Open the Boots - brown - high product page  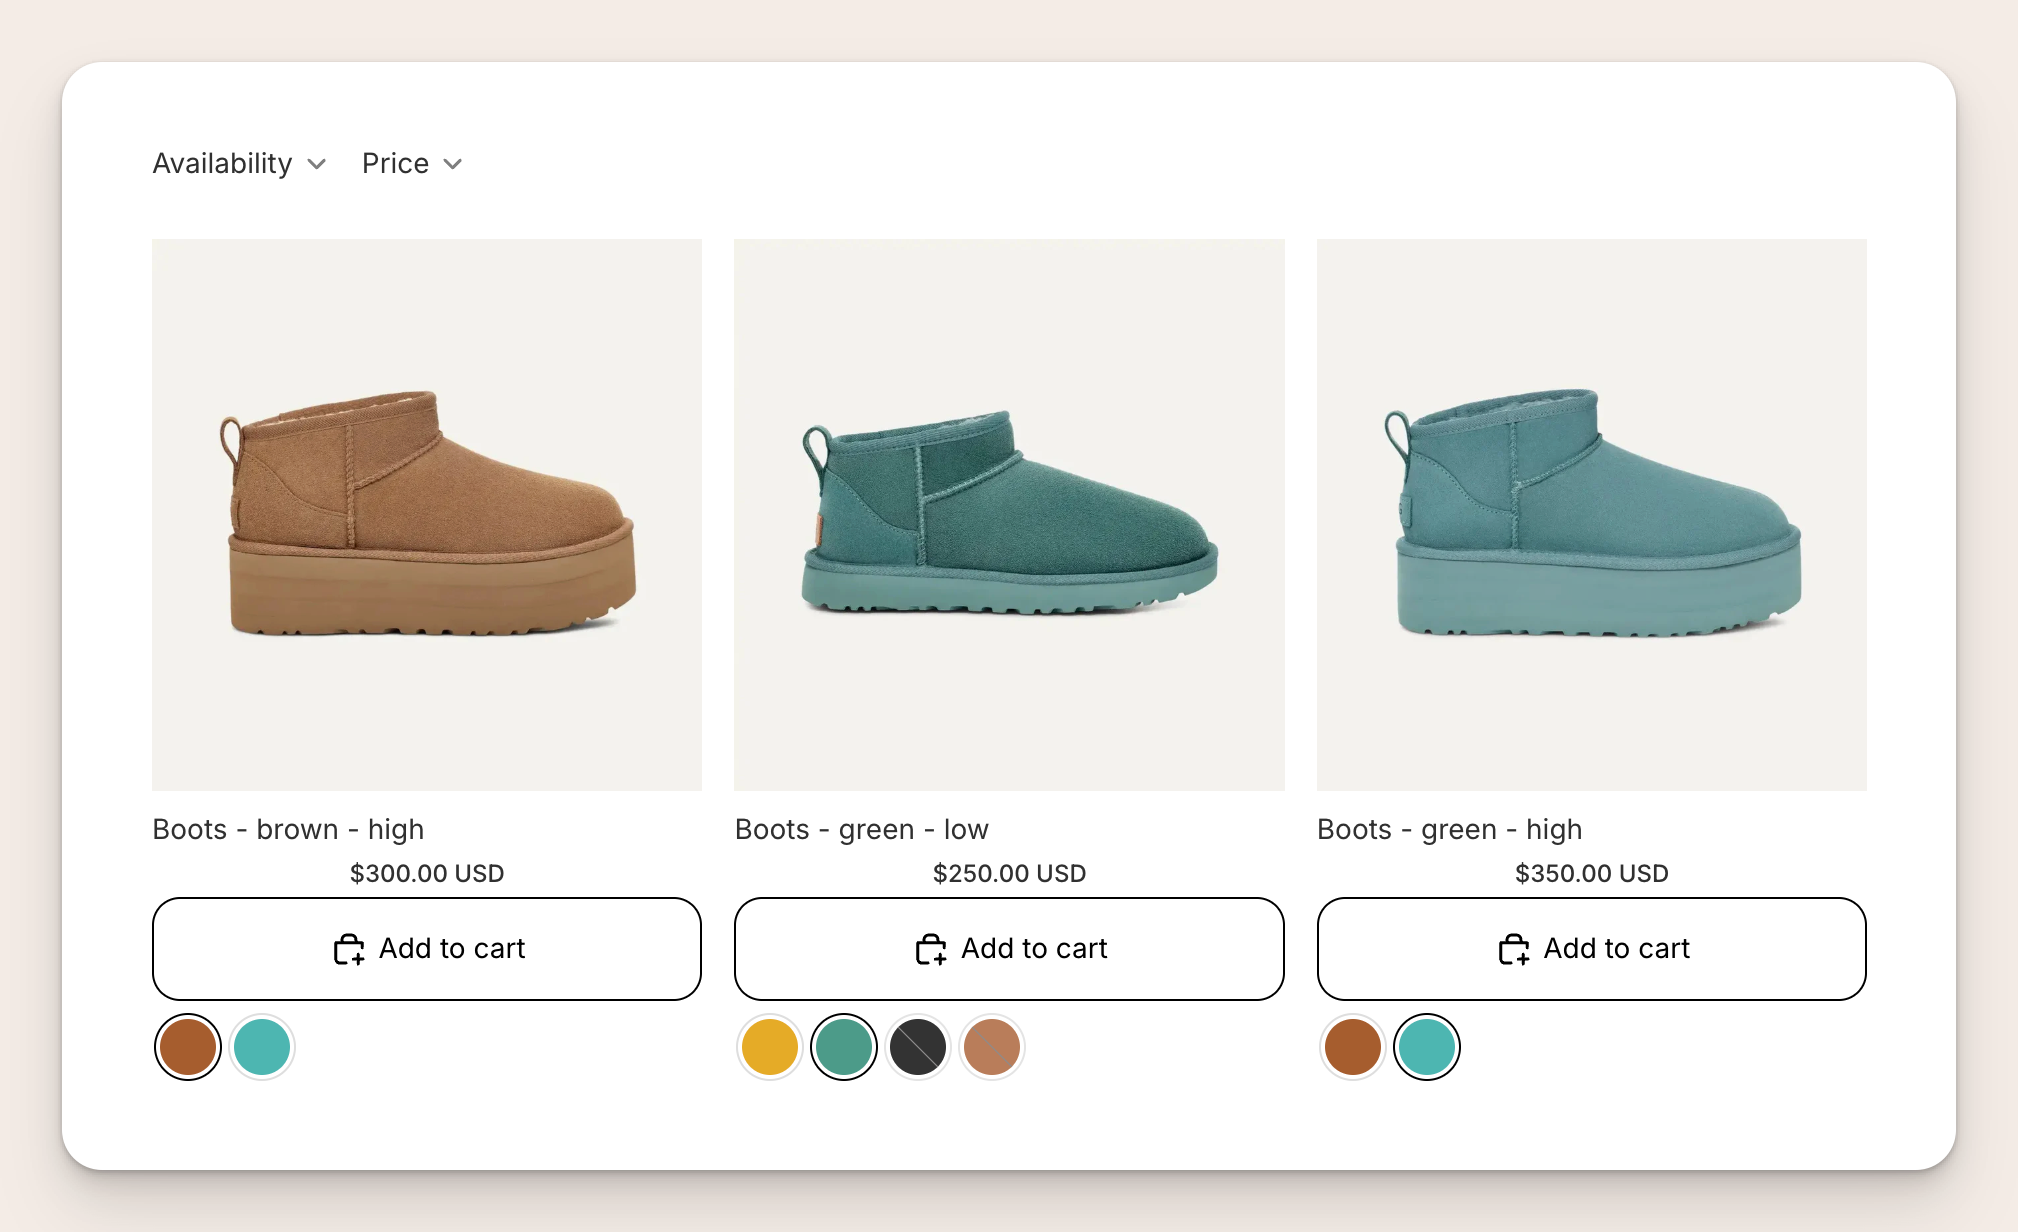point(288,828)
